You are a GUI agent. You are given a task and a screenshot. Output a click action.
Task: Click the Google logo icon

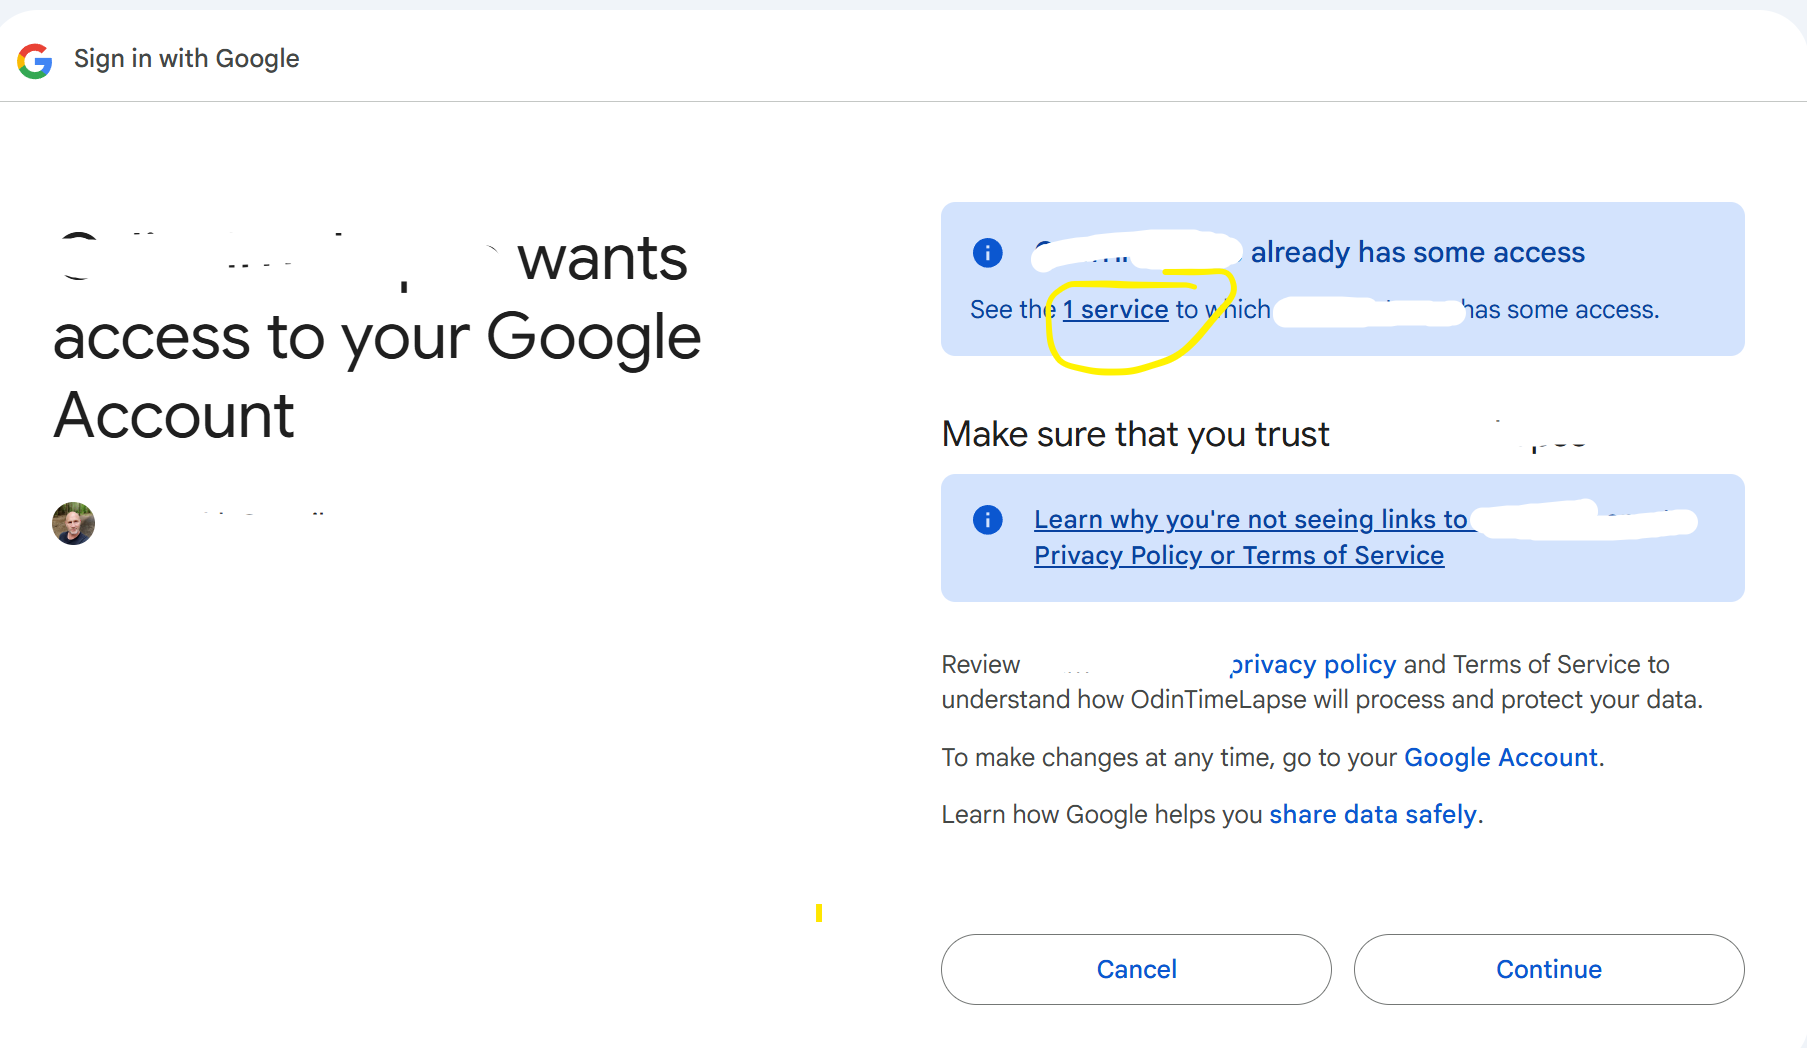click(x=35, y=60)
